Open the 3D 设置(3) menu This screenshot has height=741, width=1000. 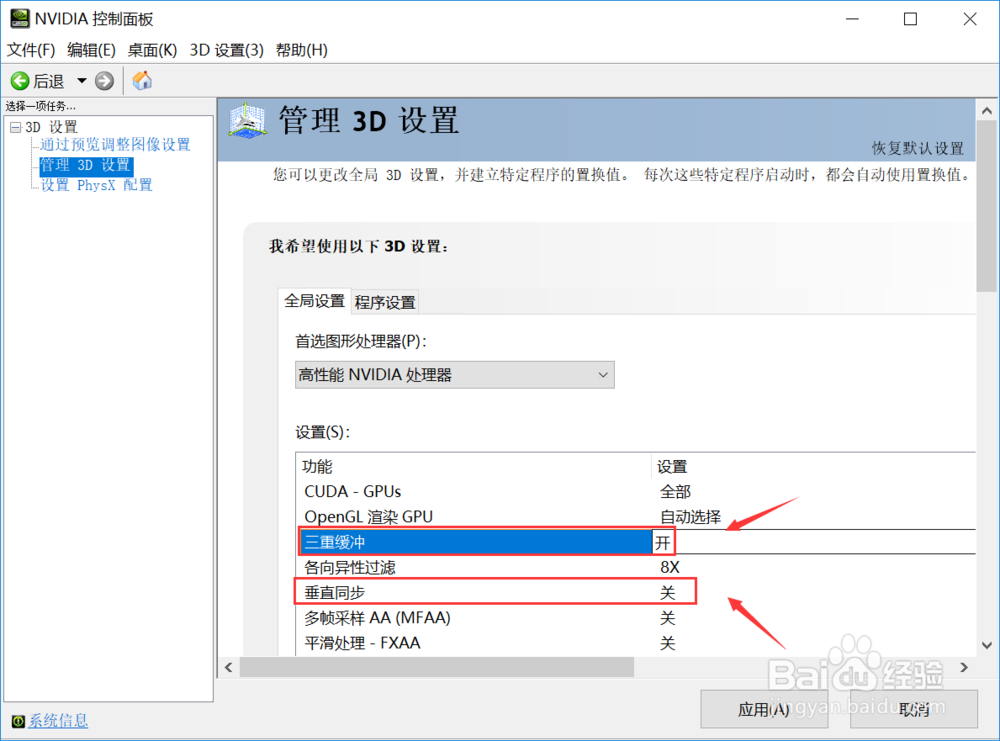point(226,50)
